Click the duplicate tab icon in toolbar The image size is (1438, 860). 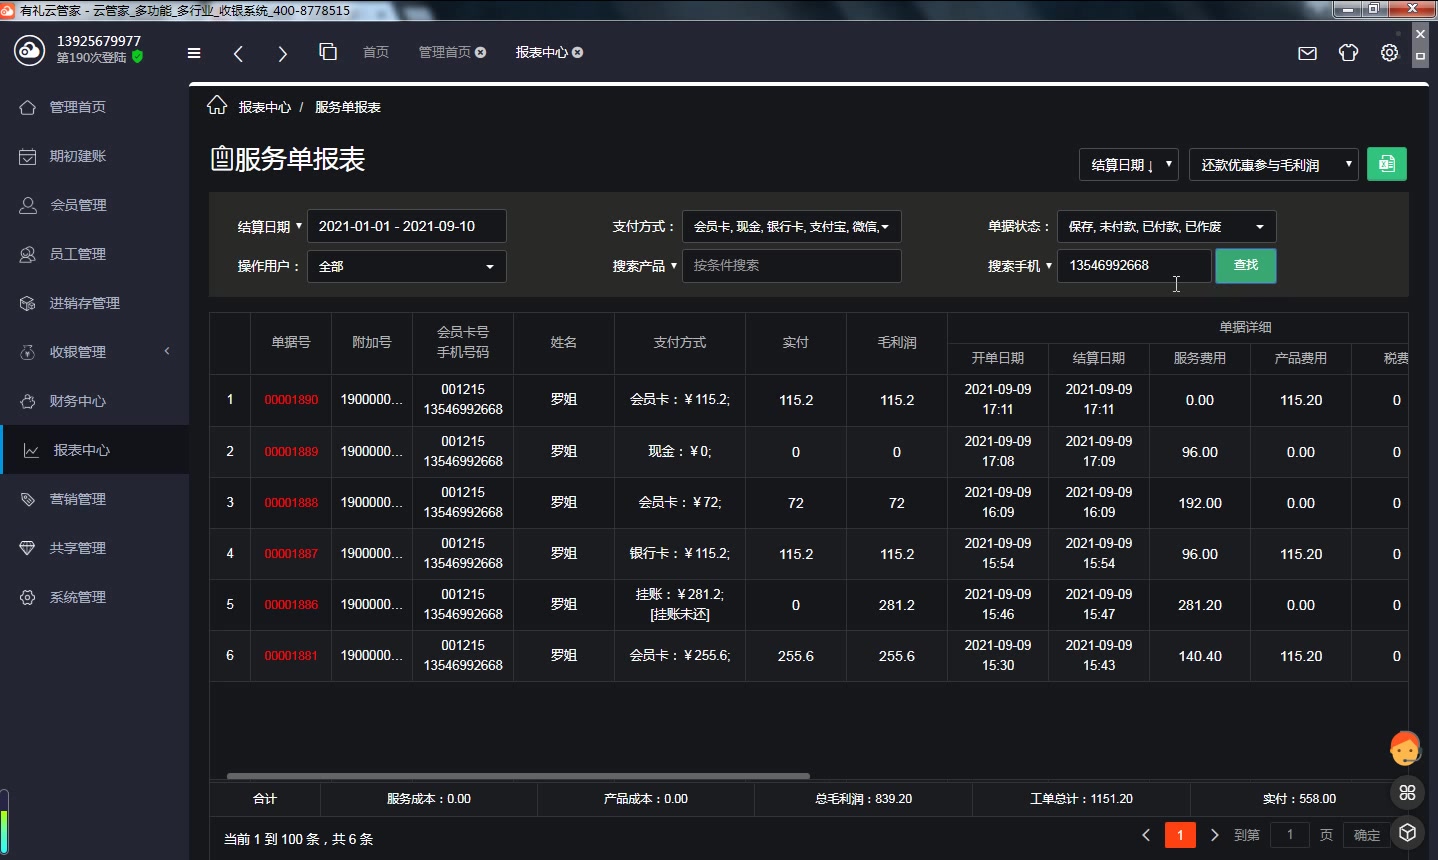(x=327, y=51)
